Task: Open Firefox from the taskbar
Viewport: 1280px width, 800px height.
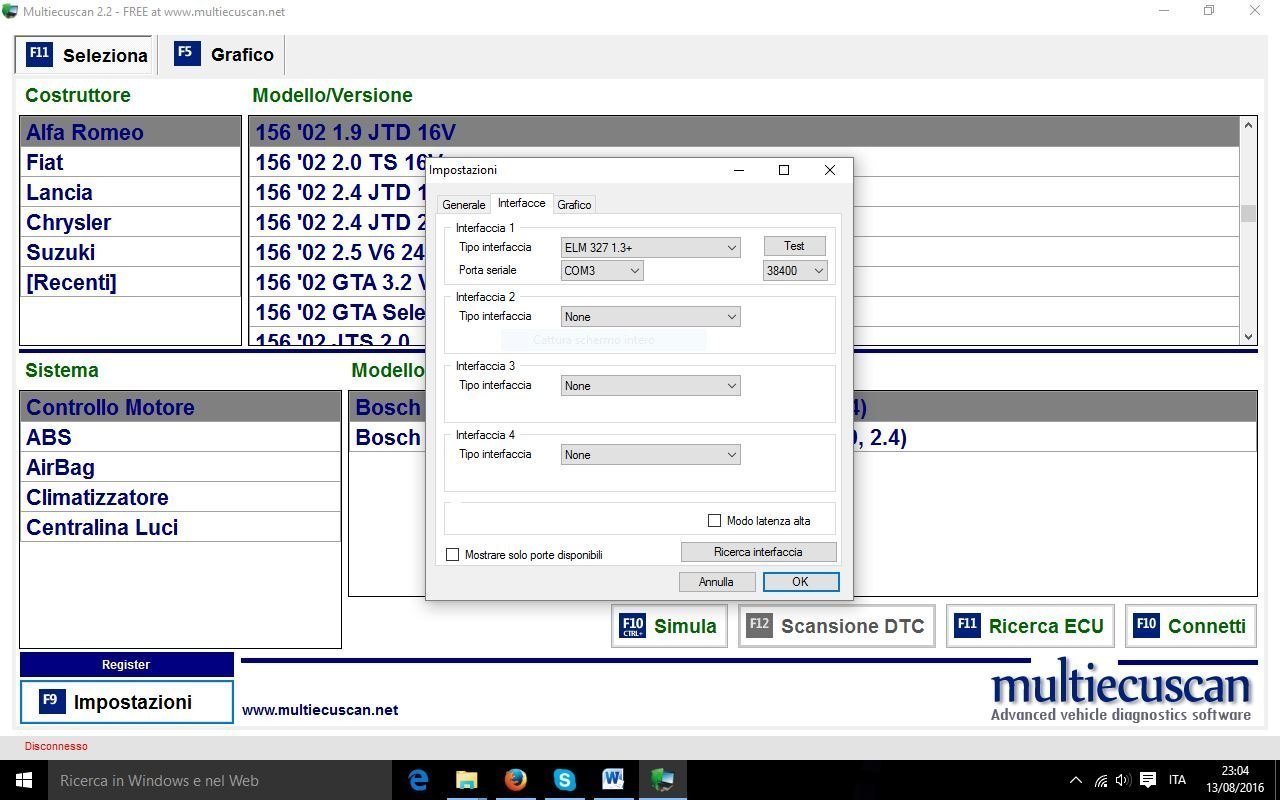Action: click(515, 780)
